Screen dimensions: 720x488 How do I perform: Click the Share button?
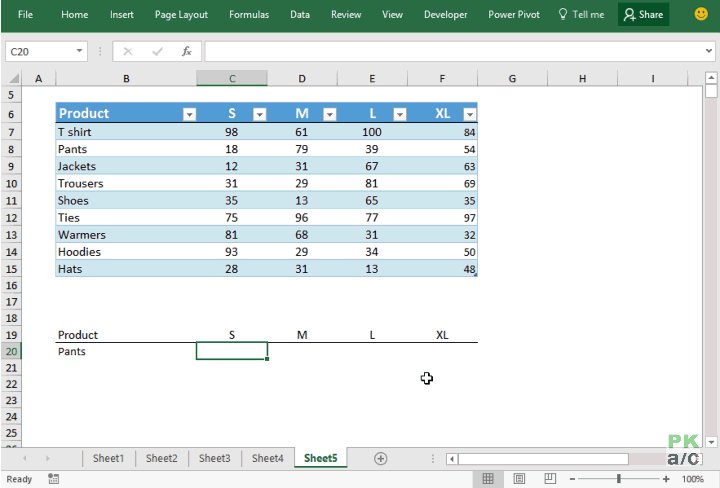coord(643,14)
